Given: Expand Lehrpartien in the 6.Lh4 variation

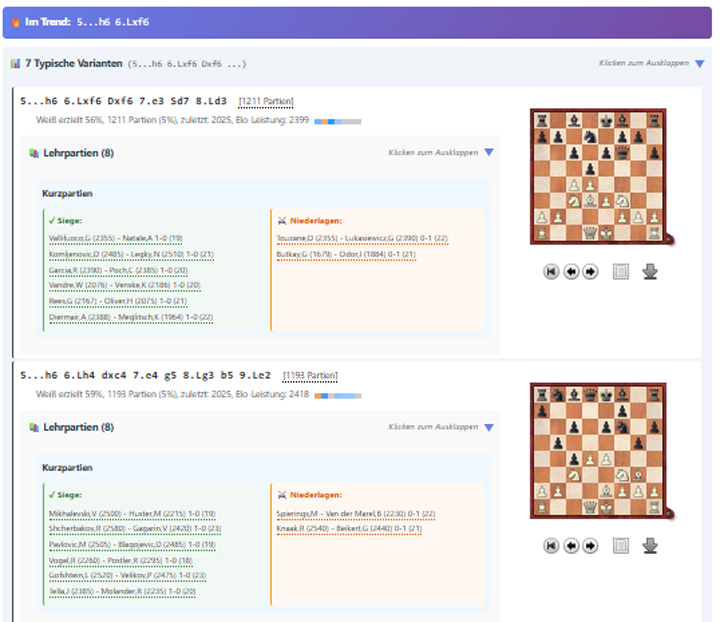Looking at the screenshot, I should [488, 427].
